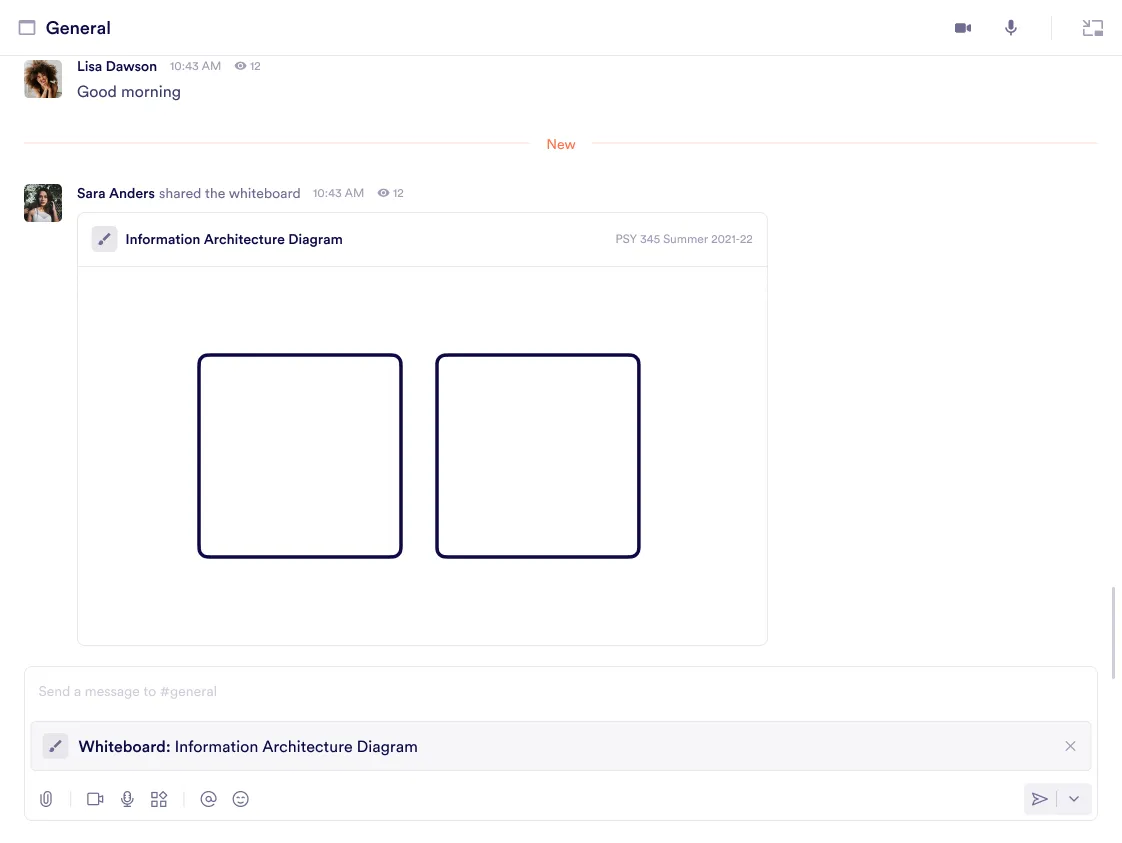The width and height of the screenshot is (1122, 843).
Task: Open the apps and shapes menu icon
Action: click(x=159, y=799)
